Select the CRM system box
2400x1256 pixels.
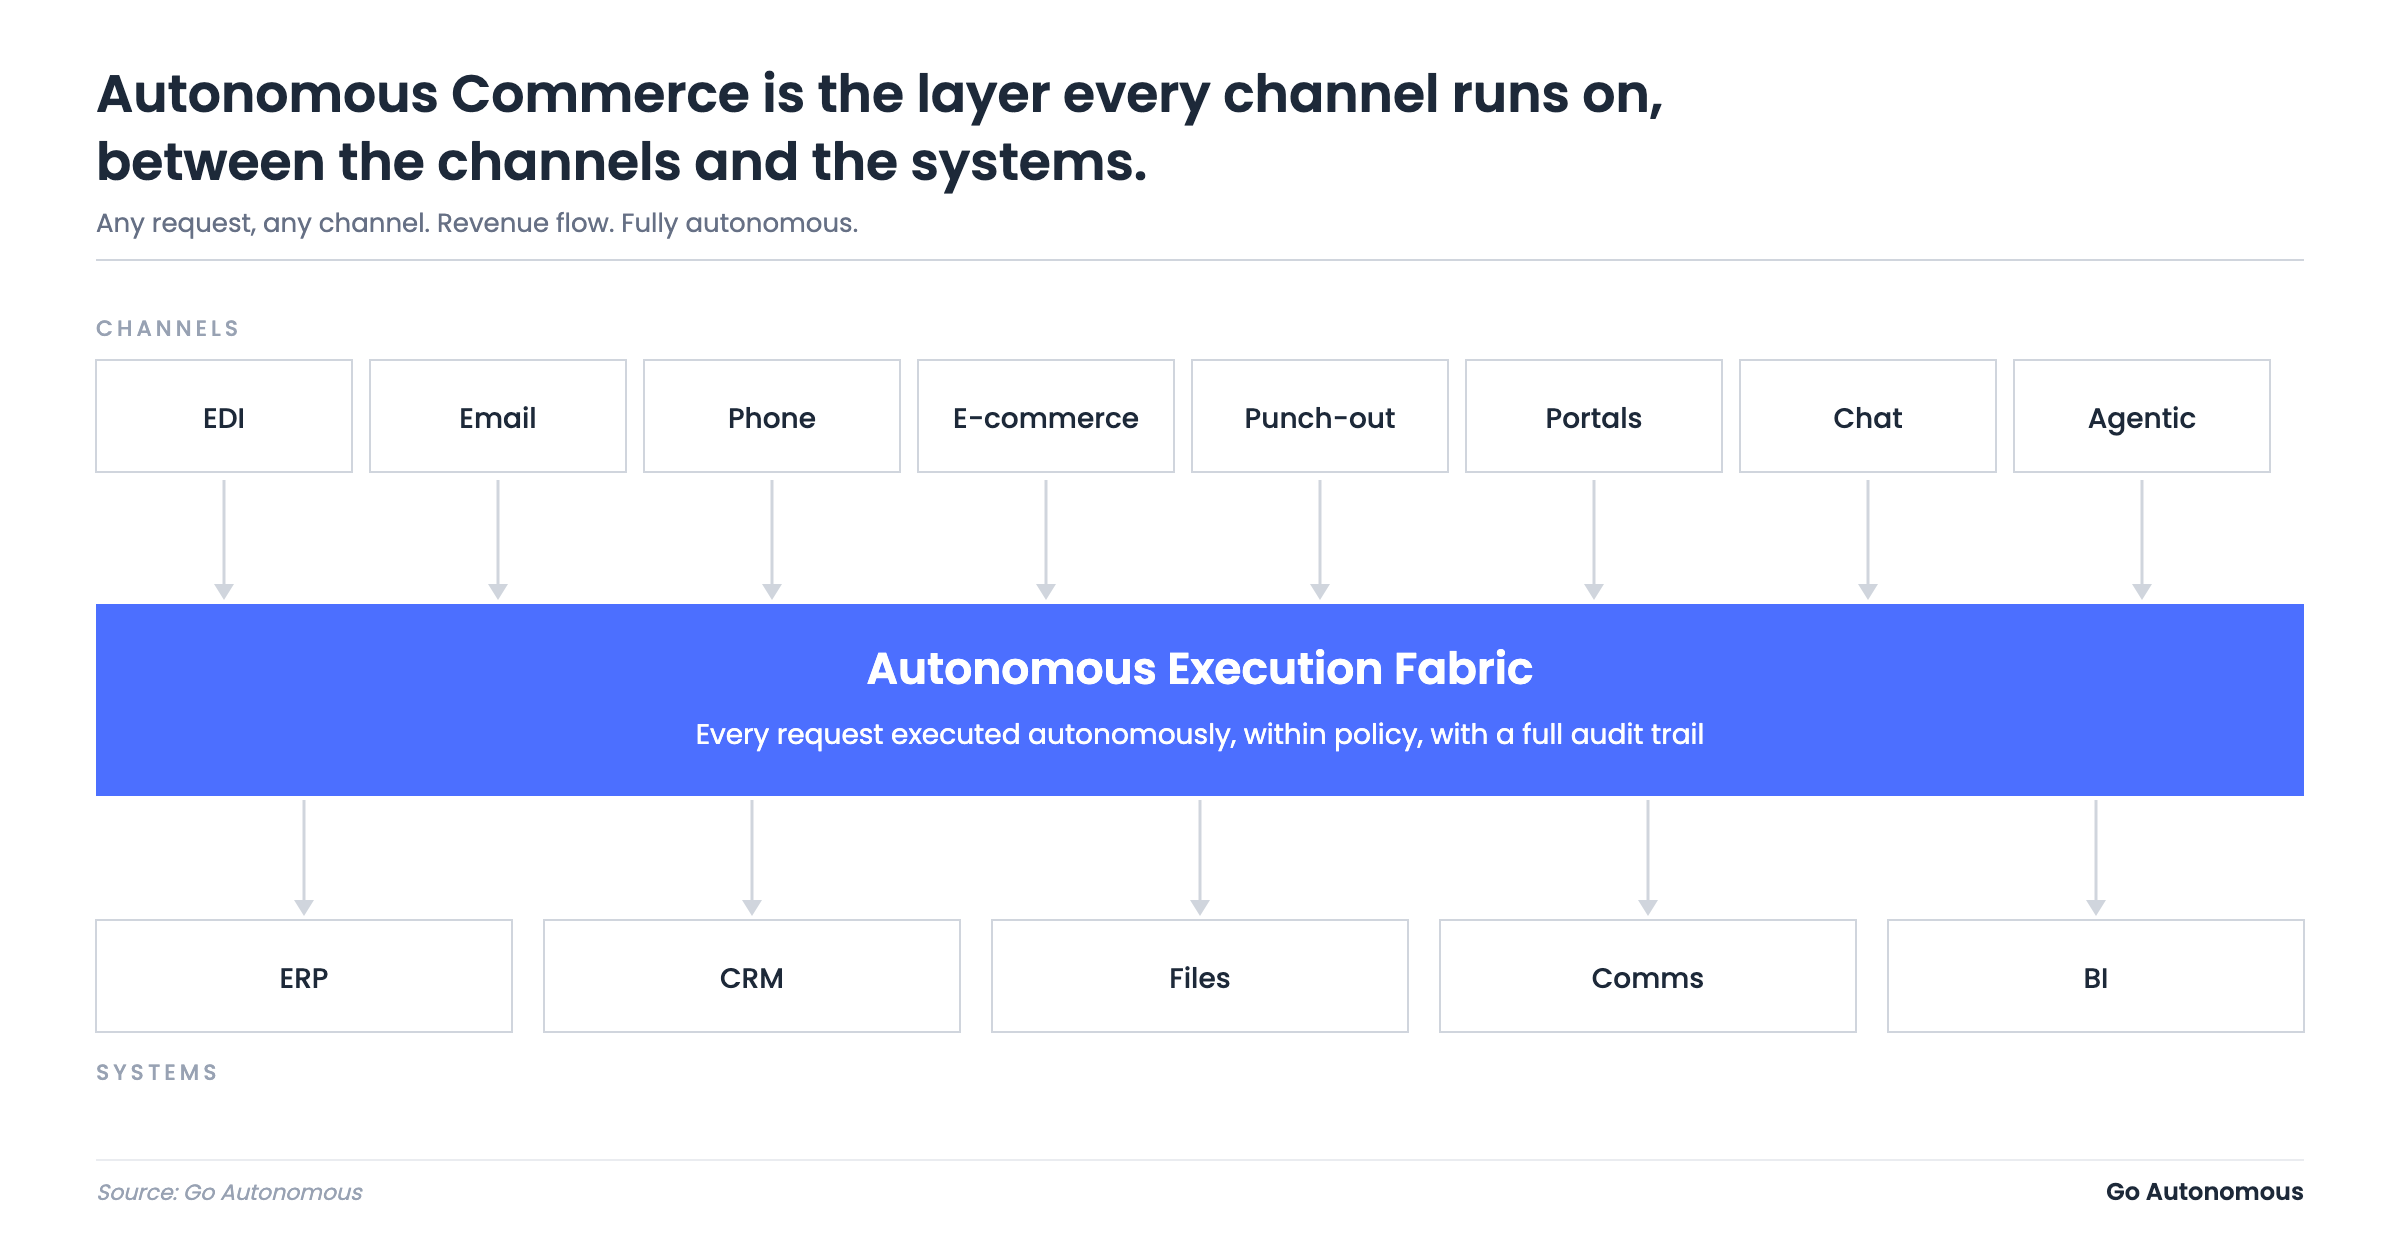click(752, 976)
